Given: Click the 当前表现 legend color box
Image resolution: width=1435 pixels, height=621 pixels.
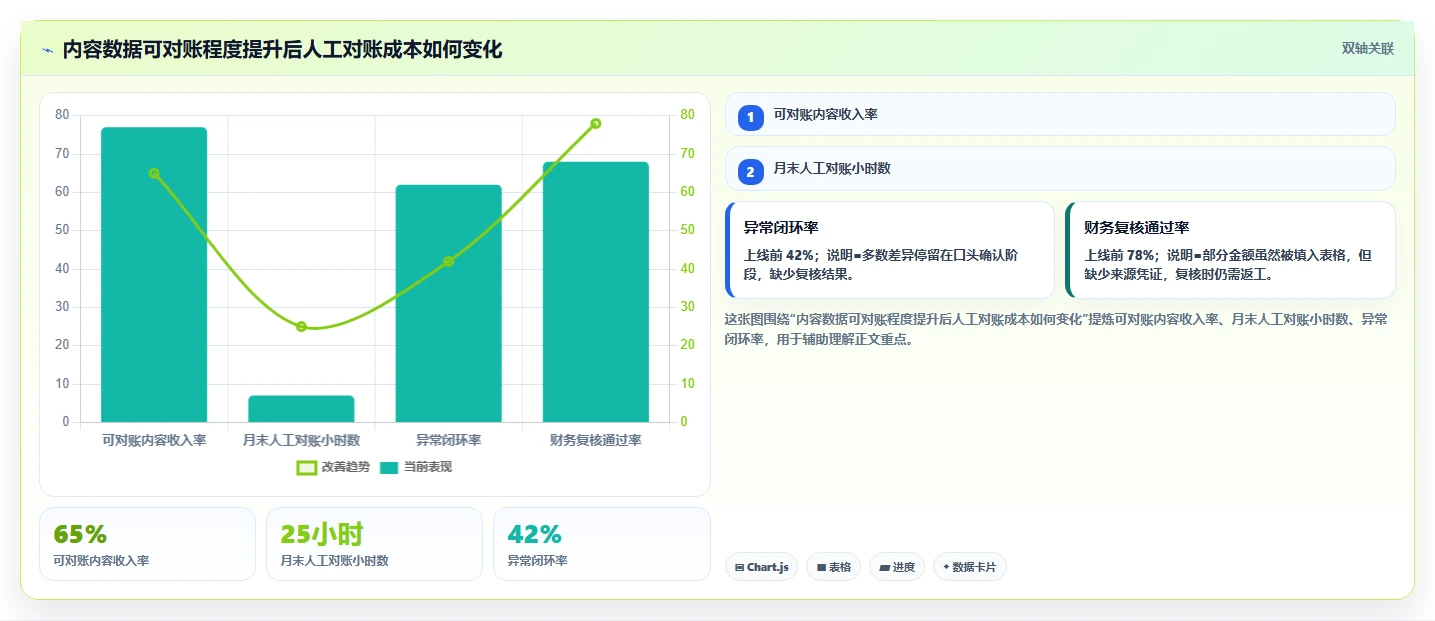Looking at the screenshot, I should coord(389,468).
